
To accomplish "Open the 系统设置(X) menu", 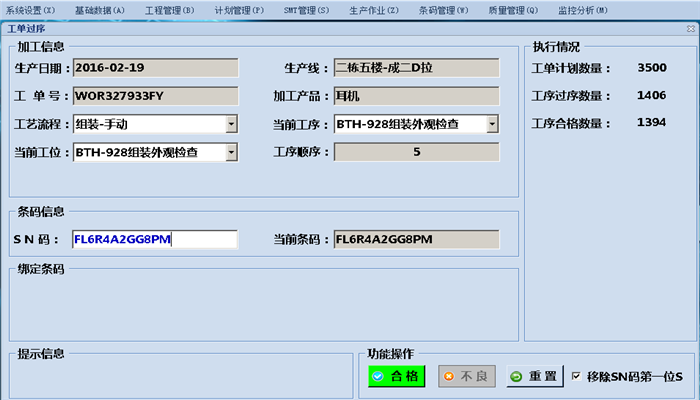I will 30,10.
